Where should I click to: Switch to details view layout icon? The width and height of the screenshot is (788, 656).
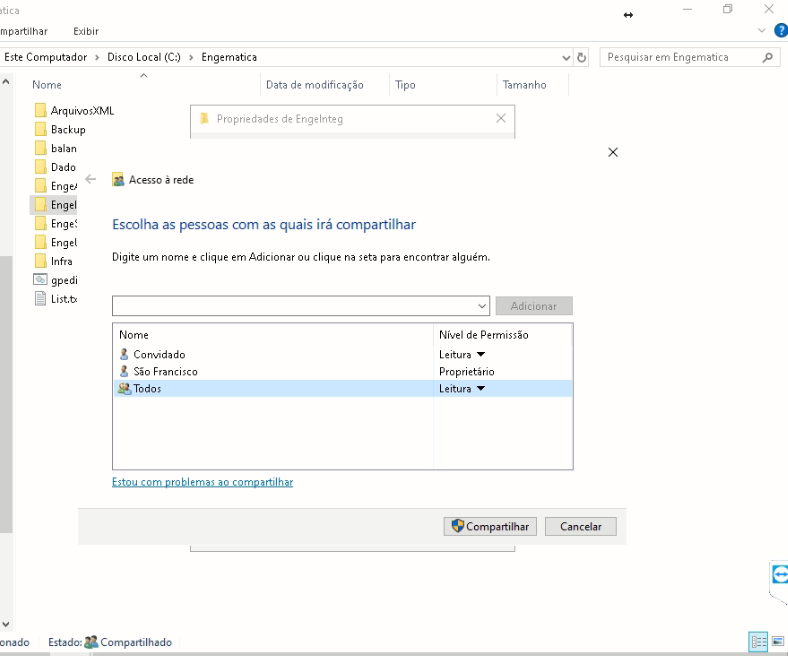coord(758,642)
